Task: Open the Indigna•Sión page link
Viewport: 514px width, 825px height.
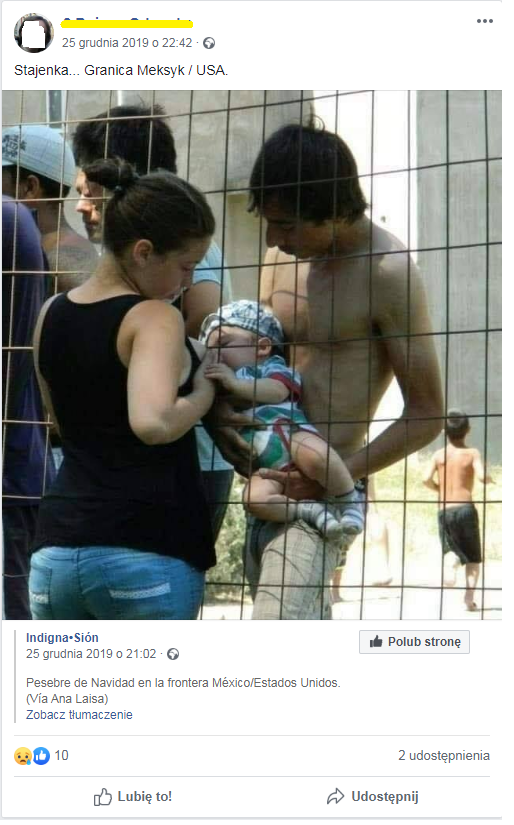Action: [x=62, y=638]
